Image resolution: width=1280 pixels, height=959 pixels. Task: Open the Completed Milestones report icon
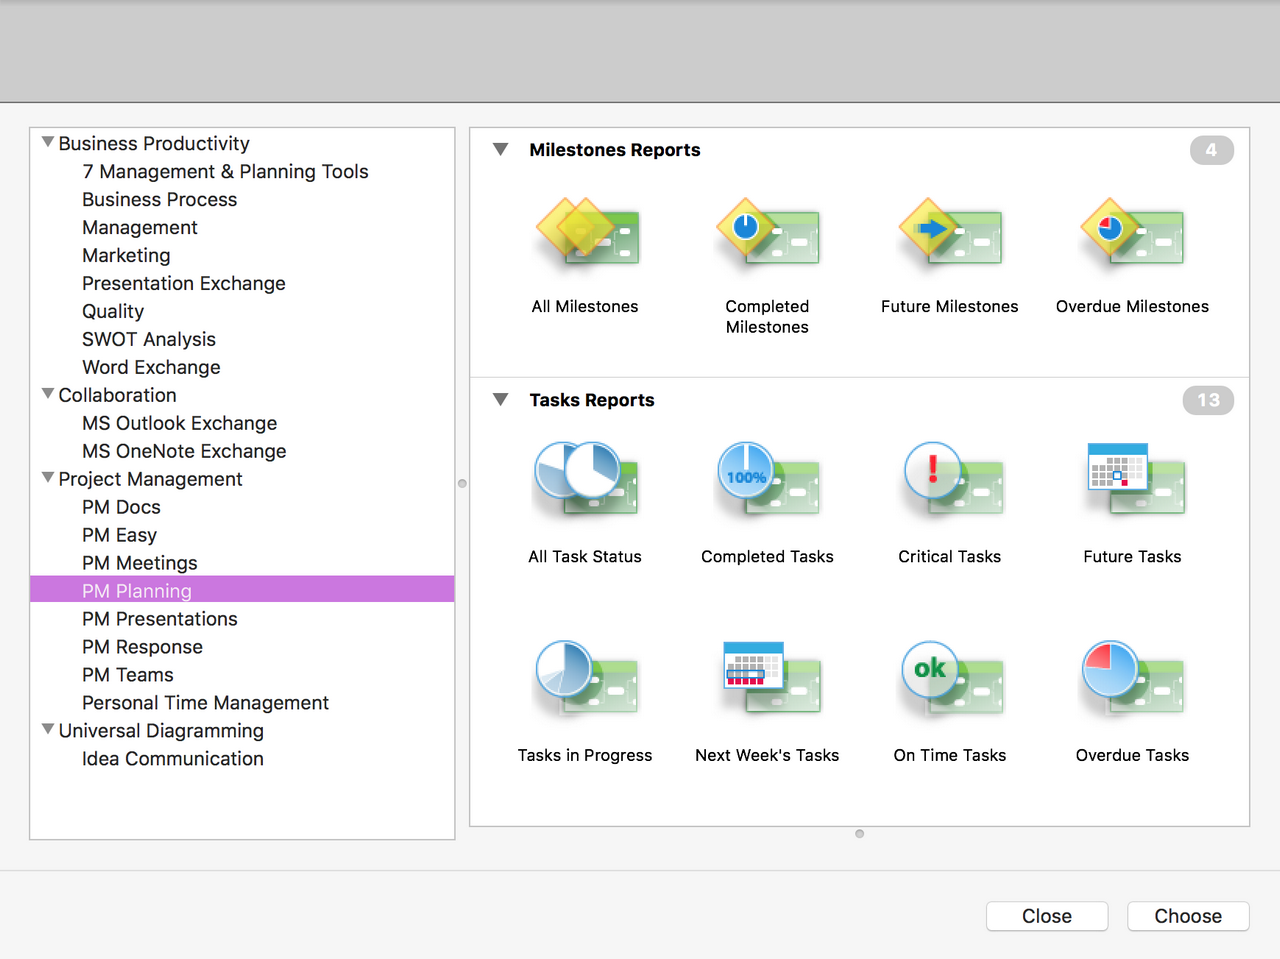[x=768, y=235]
